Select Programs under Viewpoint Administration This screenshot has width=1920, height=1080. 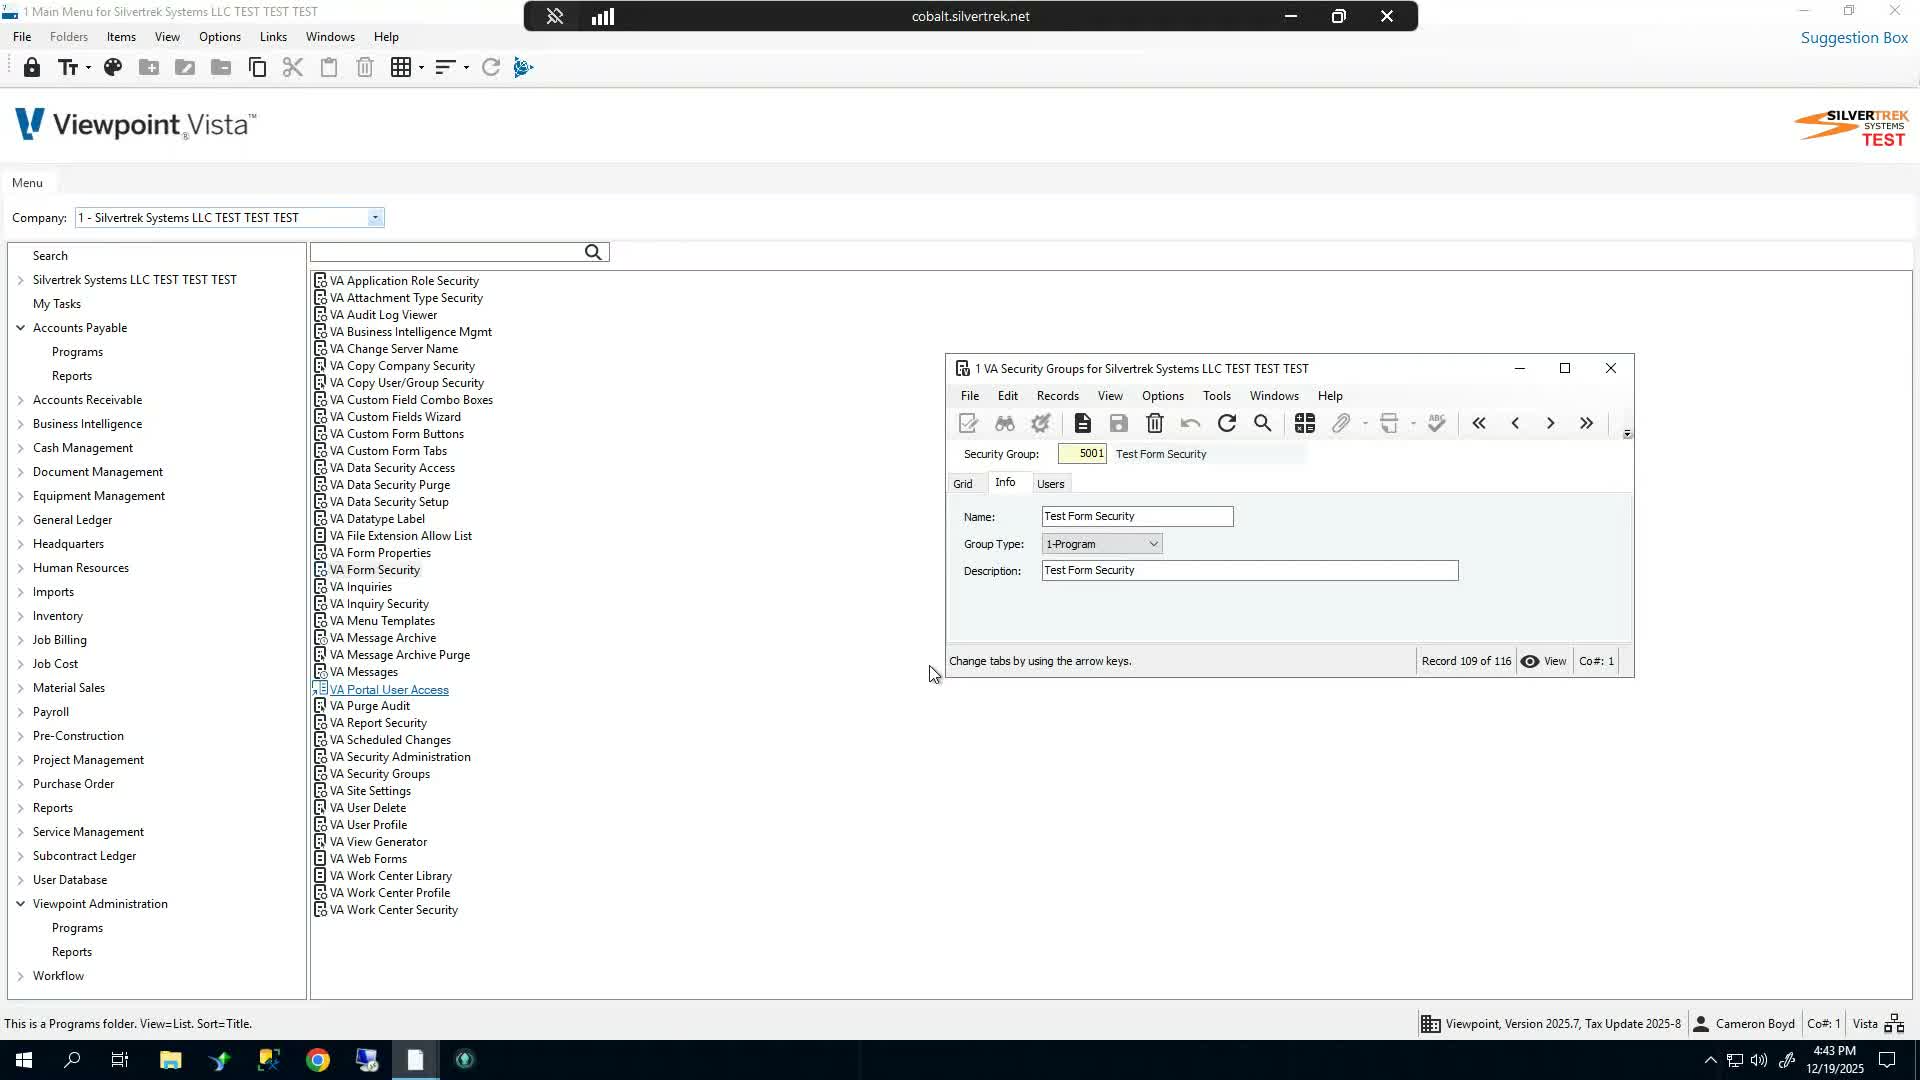pyautogui.click(x=77, y=928)
